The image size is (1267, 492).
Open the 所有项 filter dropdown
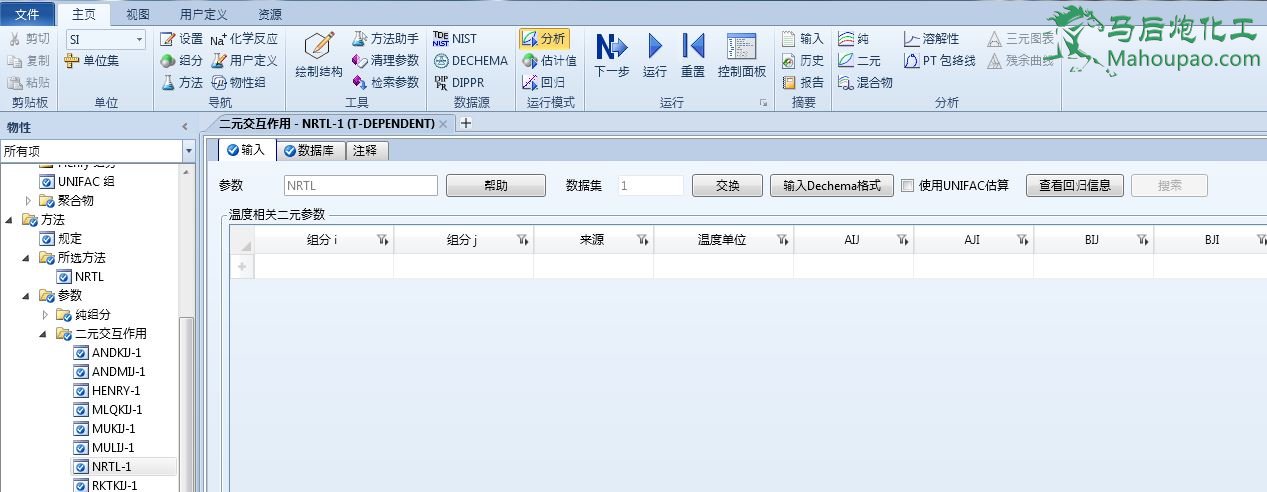coord(189,151)
